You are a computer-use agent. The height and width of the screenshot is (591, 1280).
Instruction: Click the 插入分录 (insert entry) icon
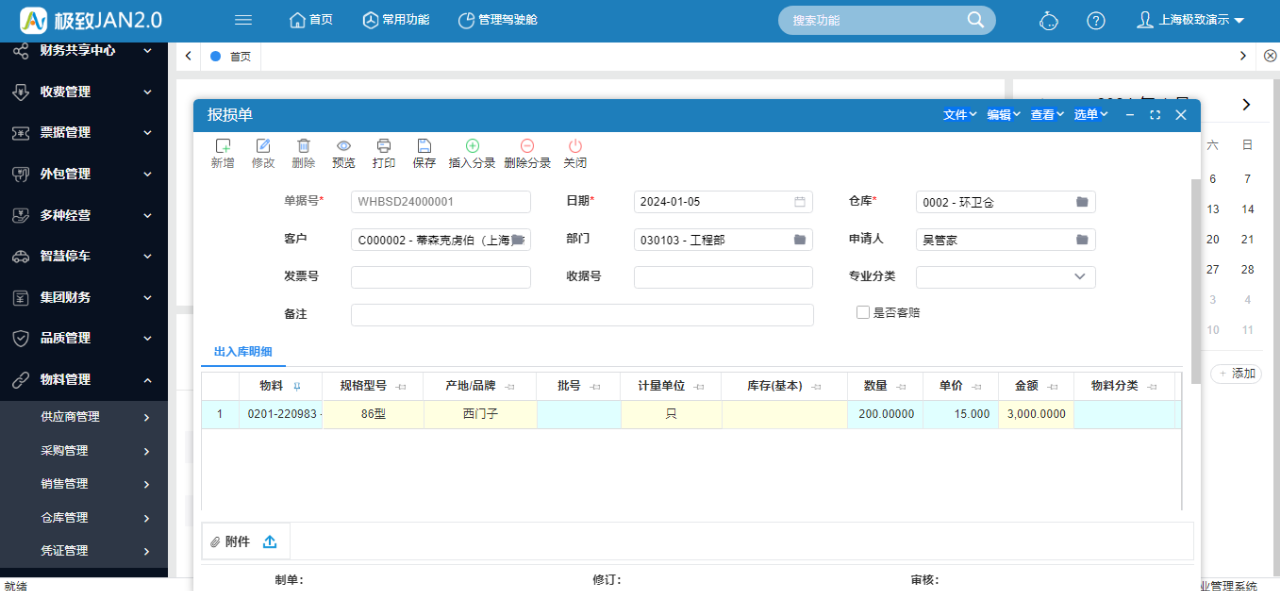tap(472, 146)
